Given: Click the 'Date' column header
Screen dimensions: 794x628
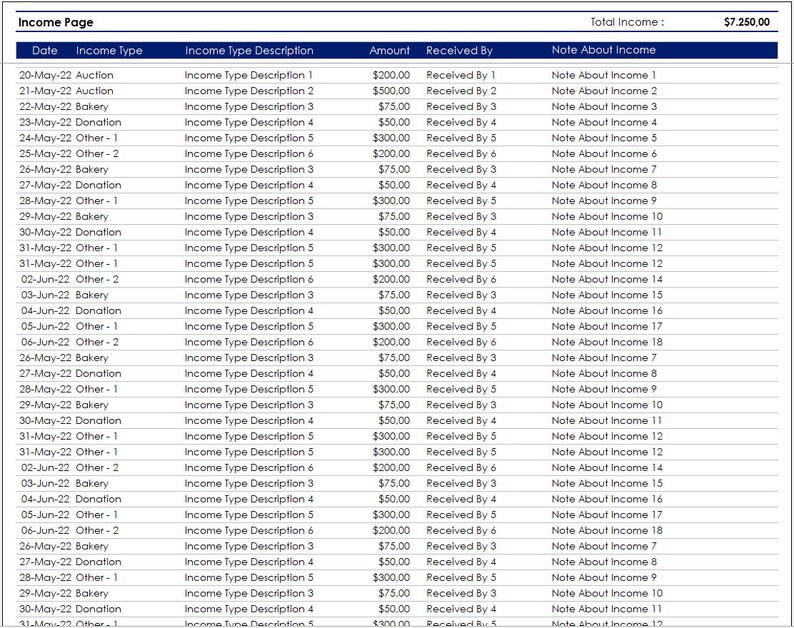Looking at the screenshot, I should click(45, 51).
